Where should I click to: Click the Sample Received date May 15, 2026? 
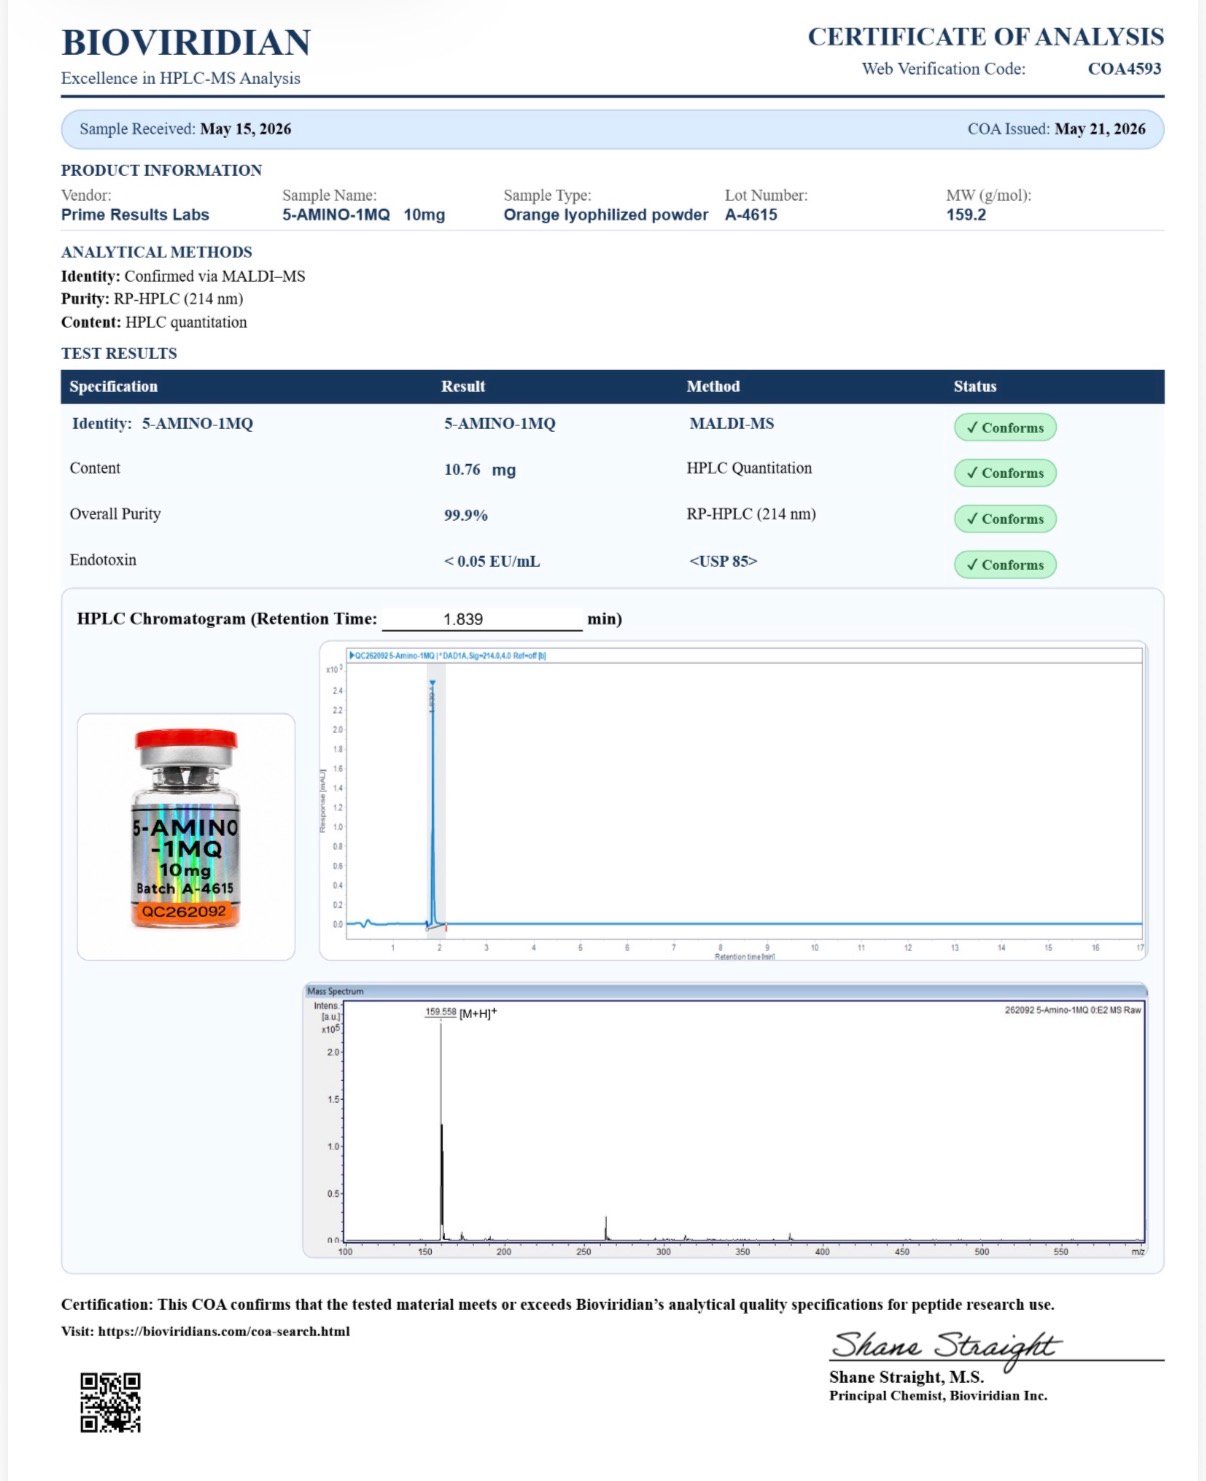pyautogui.click(x=246, y=129)
